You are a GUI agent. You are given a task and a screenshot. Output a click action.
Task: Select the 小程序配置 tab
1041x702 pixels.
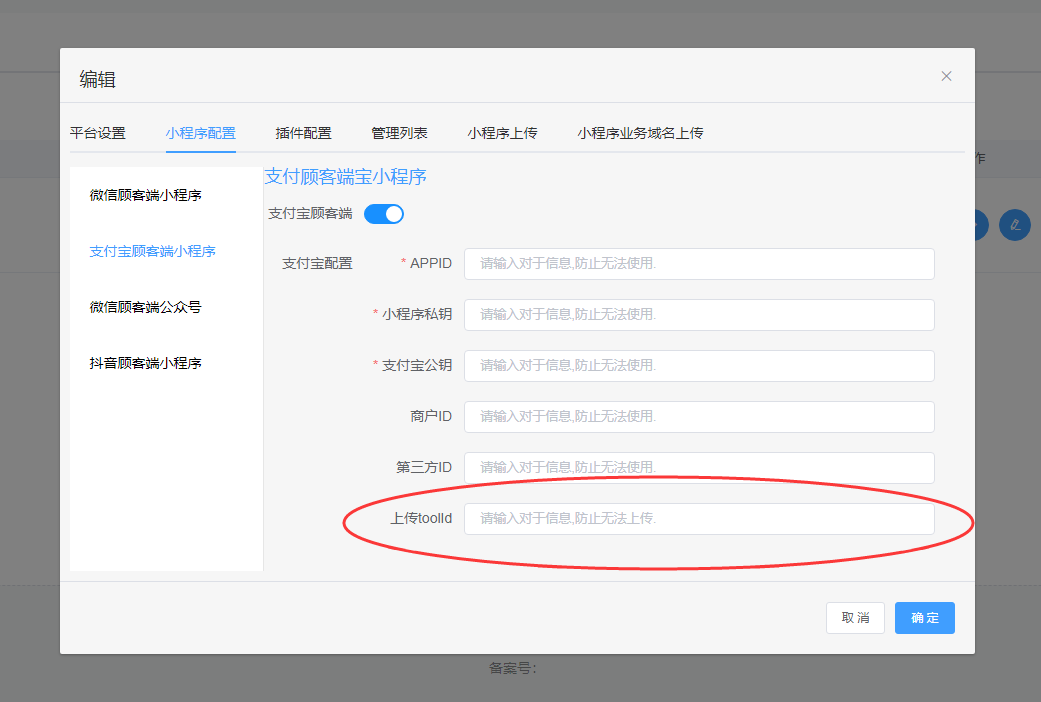(x=200, y=133)
